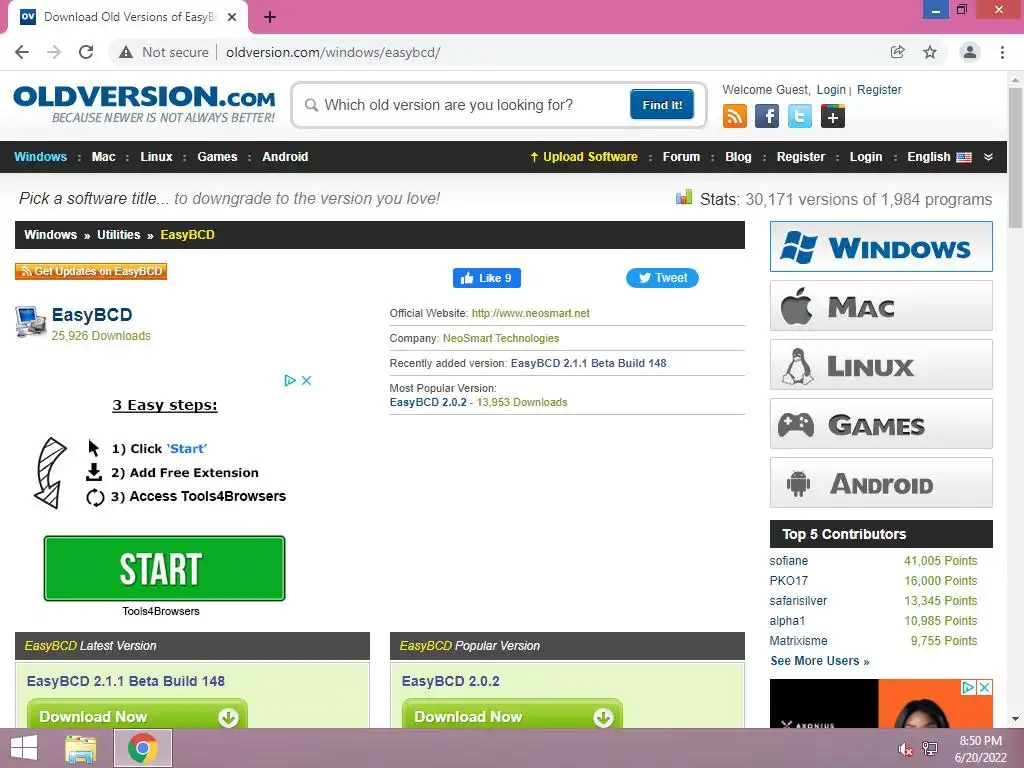Bookmark this page with the star icon
This screenshot has height=768, width=1024.
(930, 52)
